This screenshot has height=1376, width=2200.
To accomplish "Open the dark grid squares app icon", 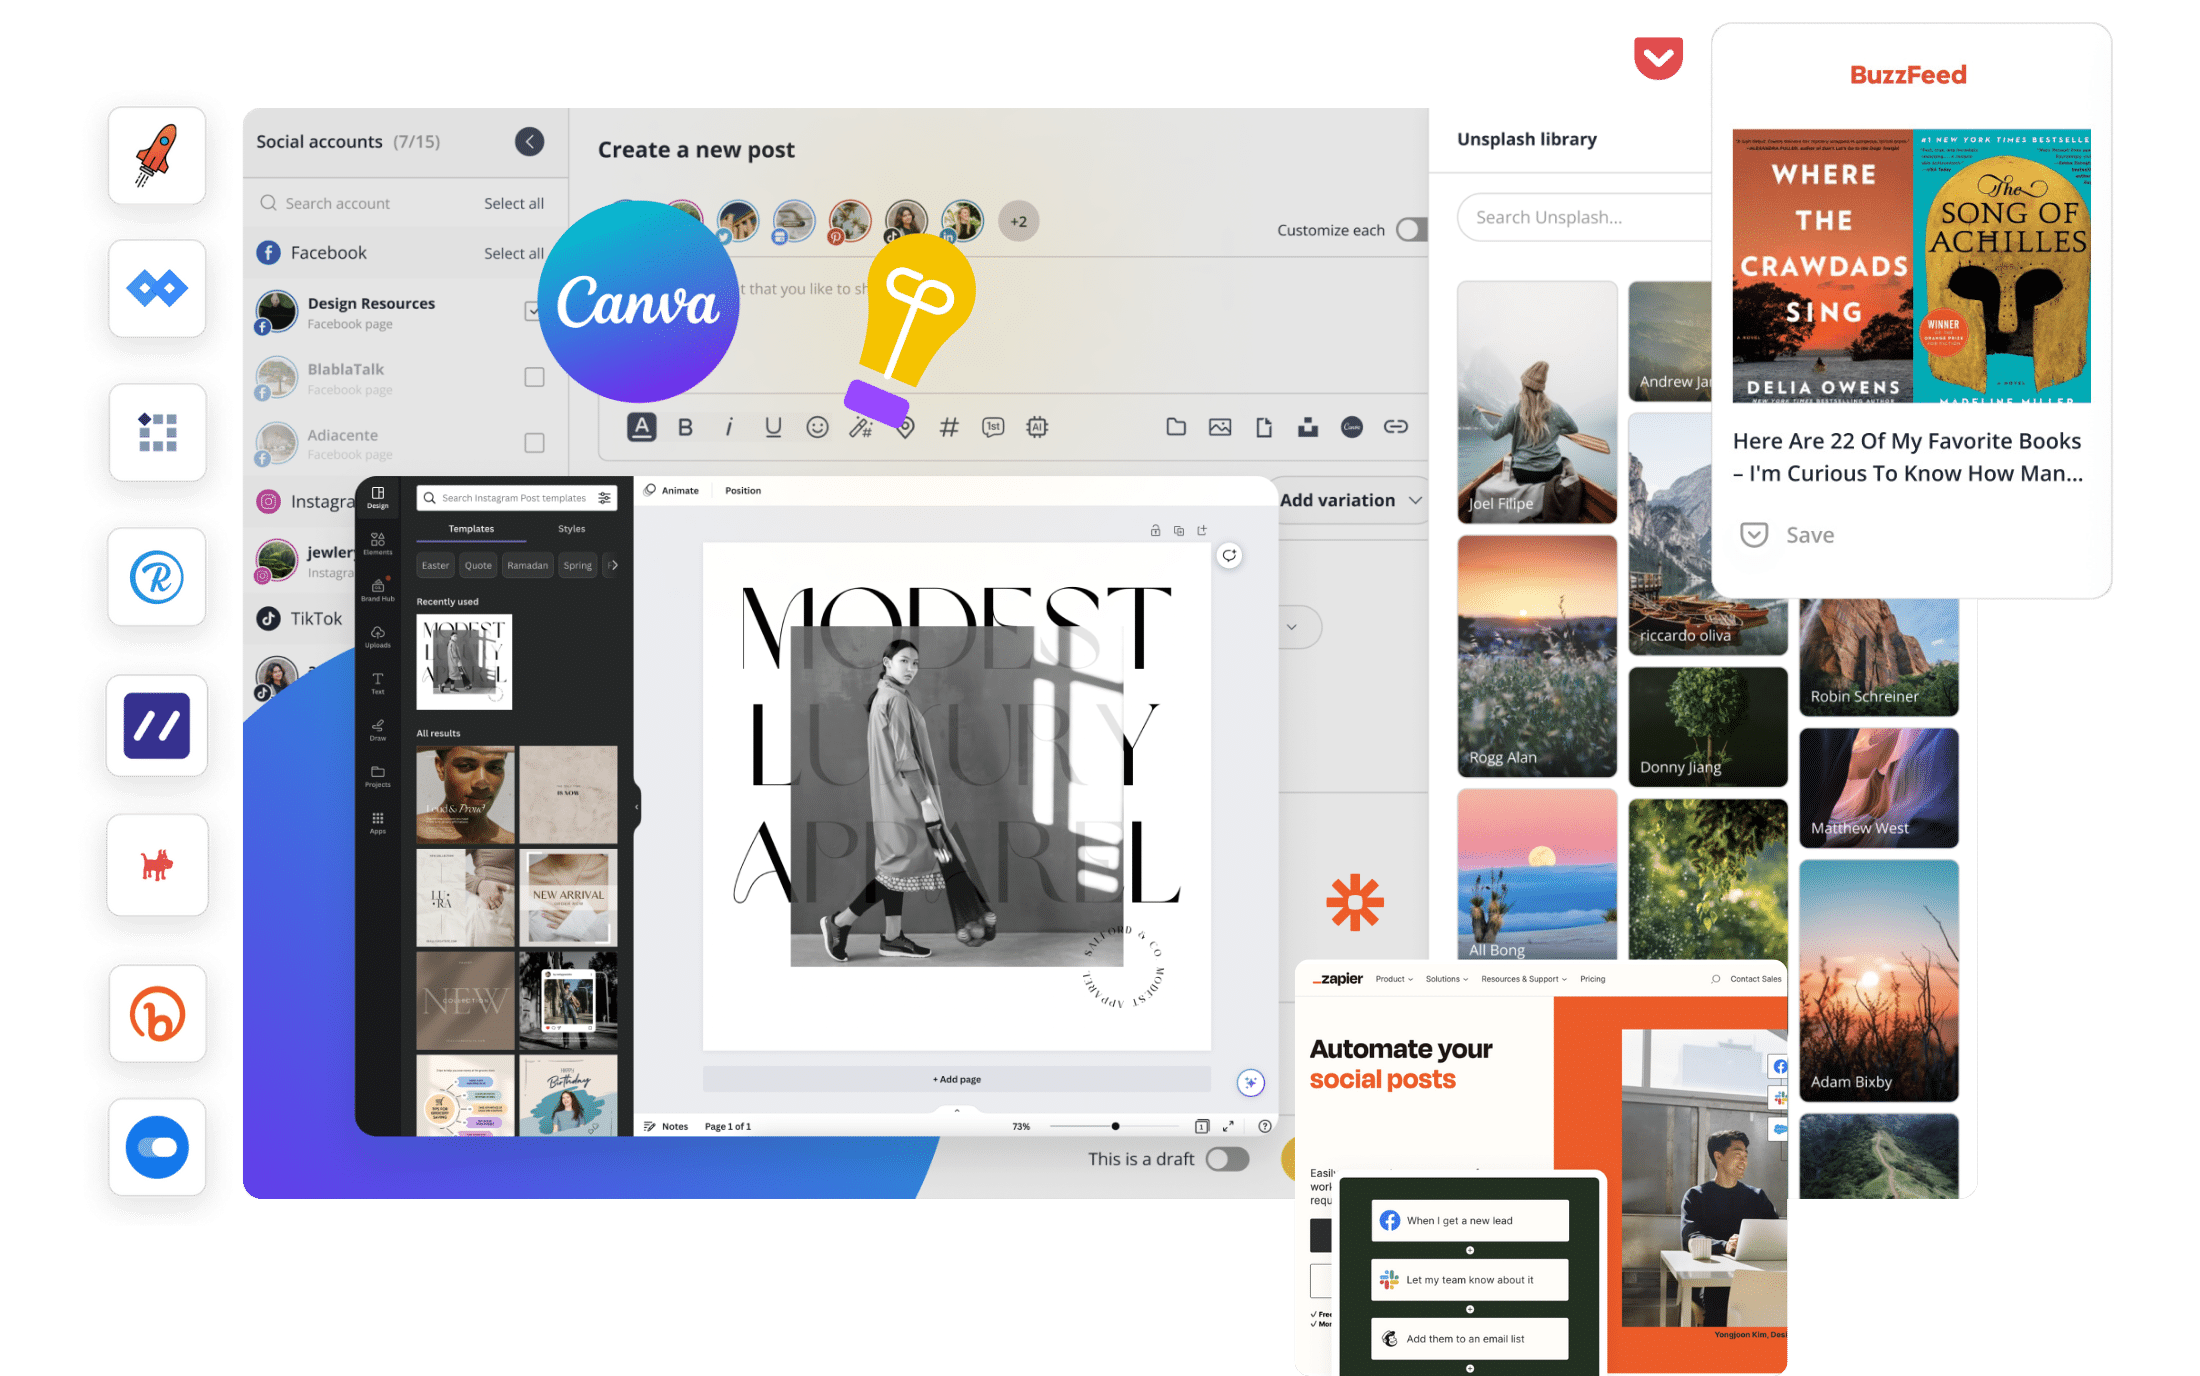I will [157, 433].
